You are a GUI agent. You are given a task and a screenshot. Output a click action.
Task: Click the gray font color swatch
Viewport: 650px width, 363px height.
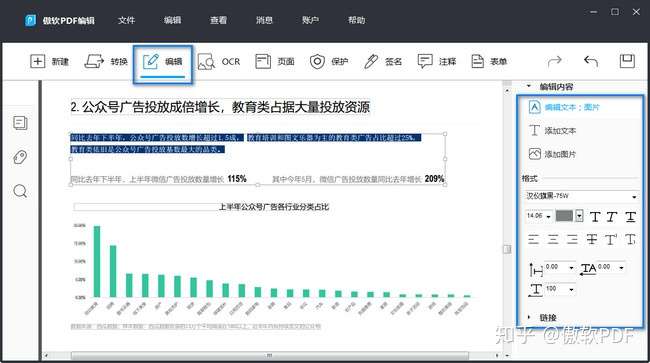pyautogui.click(x=564, y=216)
